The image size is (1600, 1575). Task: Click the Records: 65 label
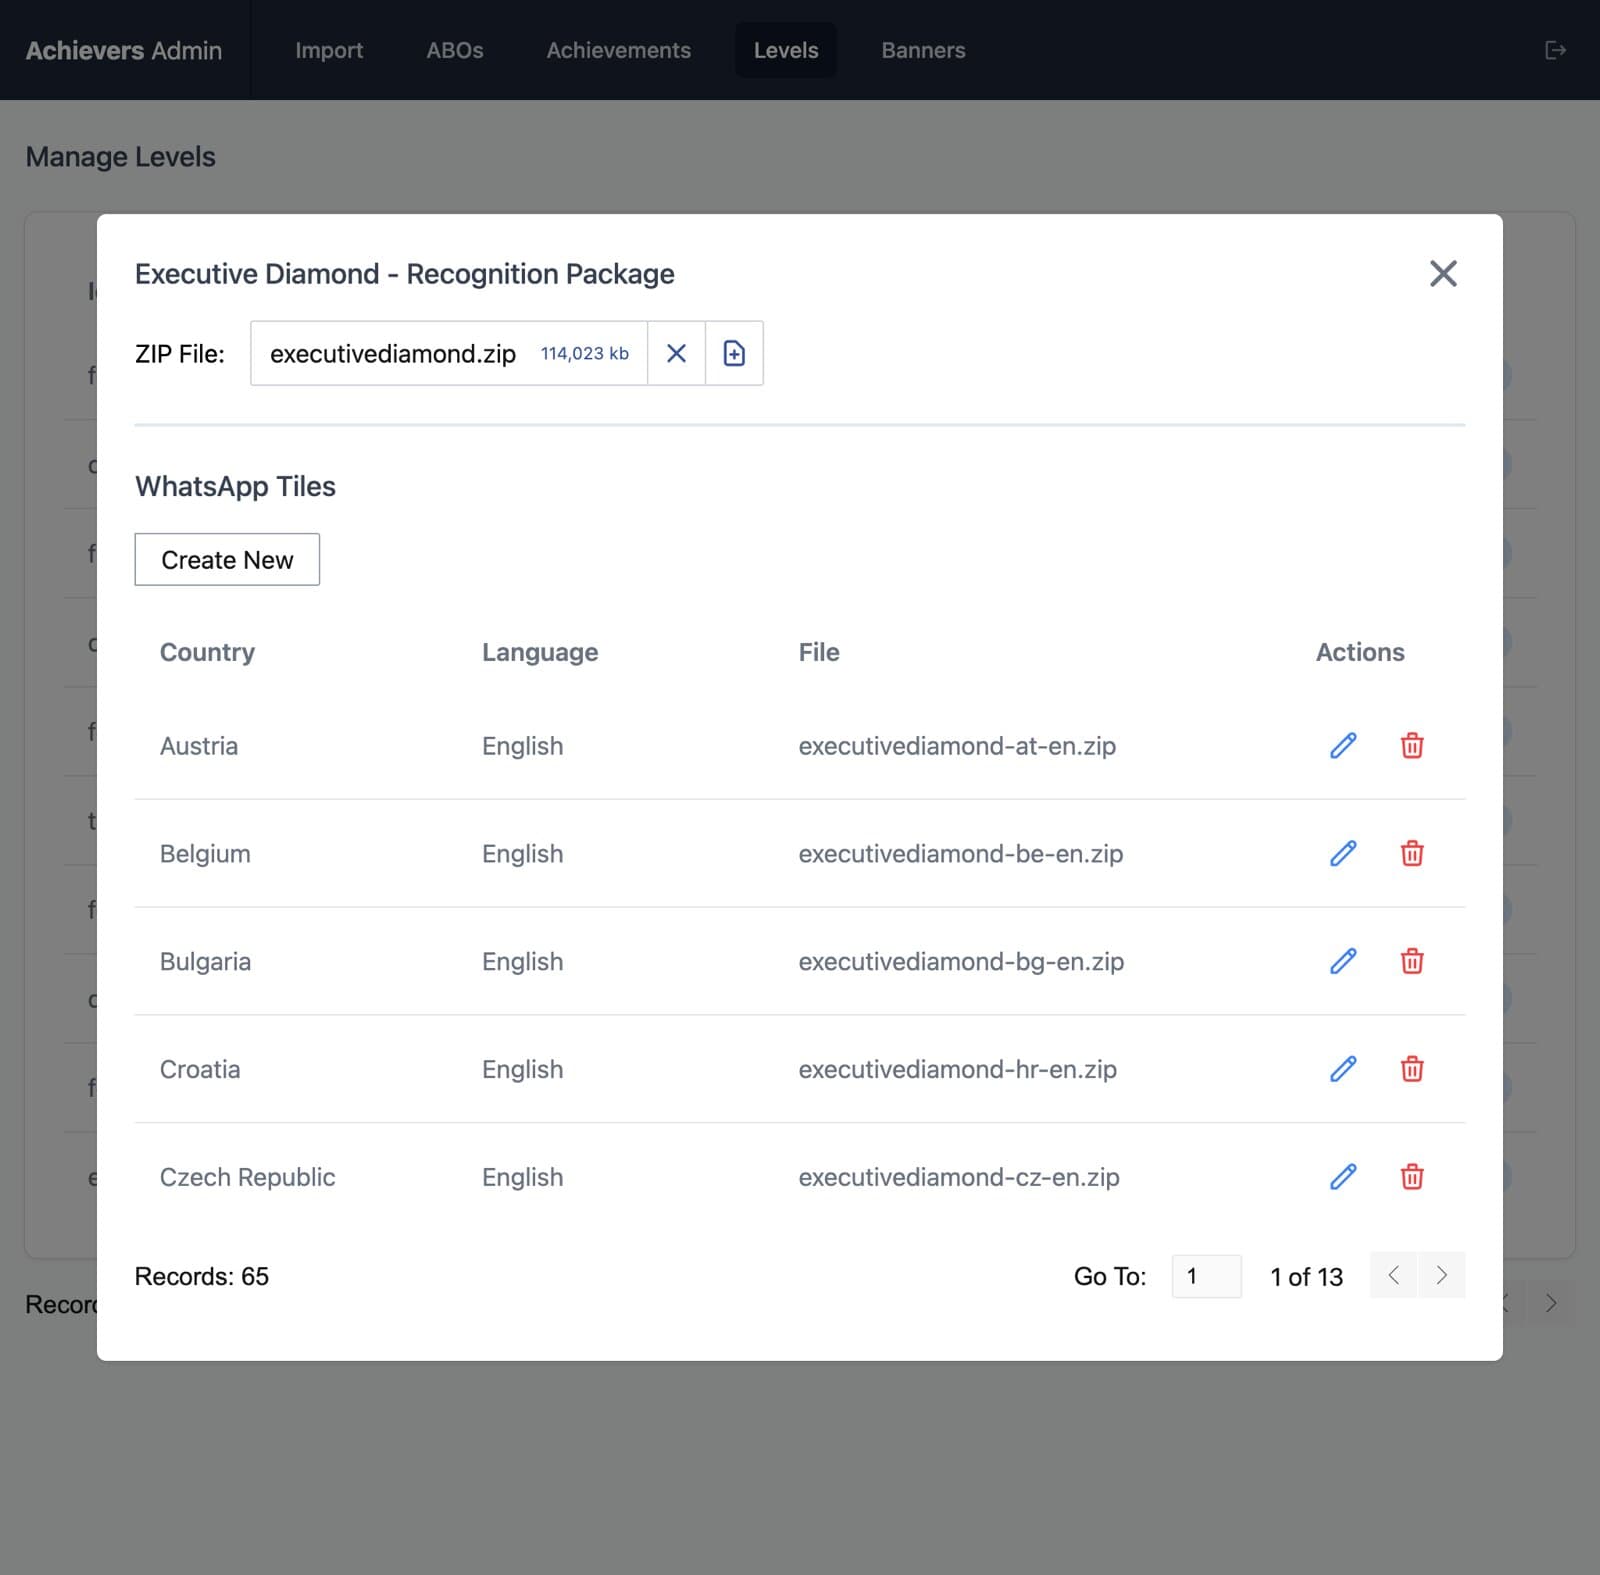pyautogui.click(x=202, y=1276)
